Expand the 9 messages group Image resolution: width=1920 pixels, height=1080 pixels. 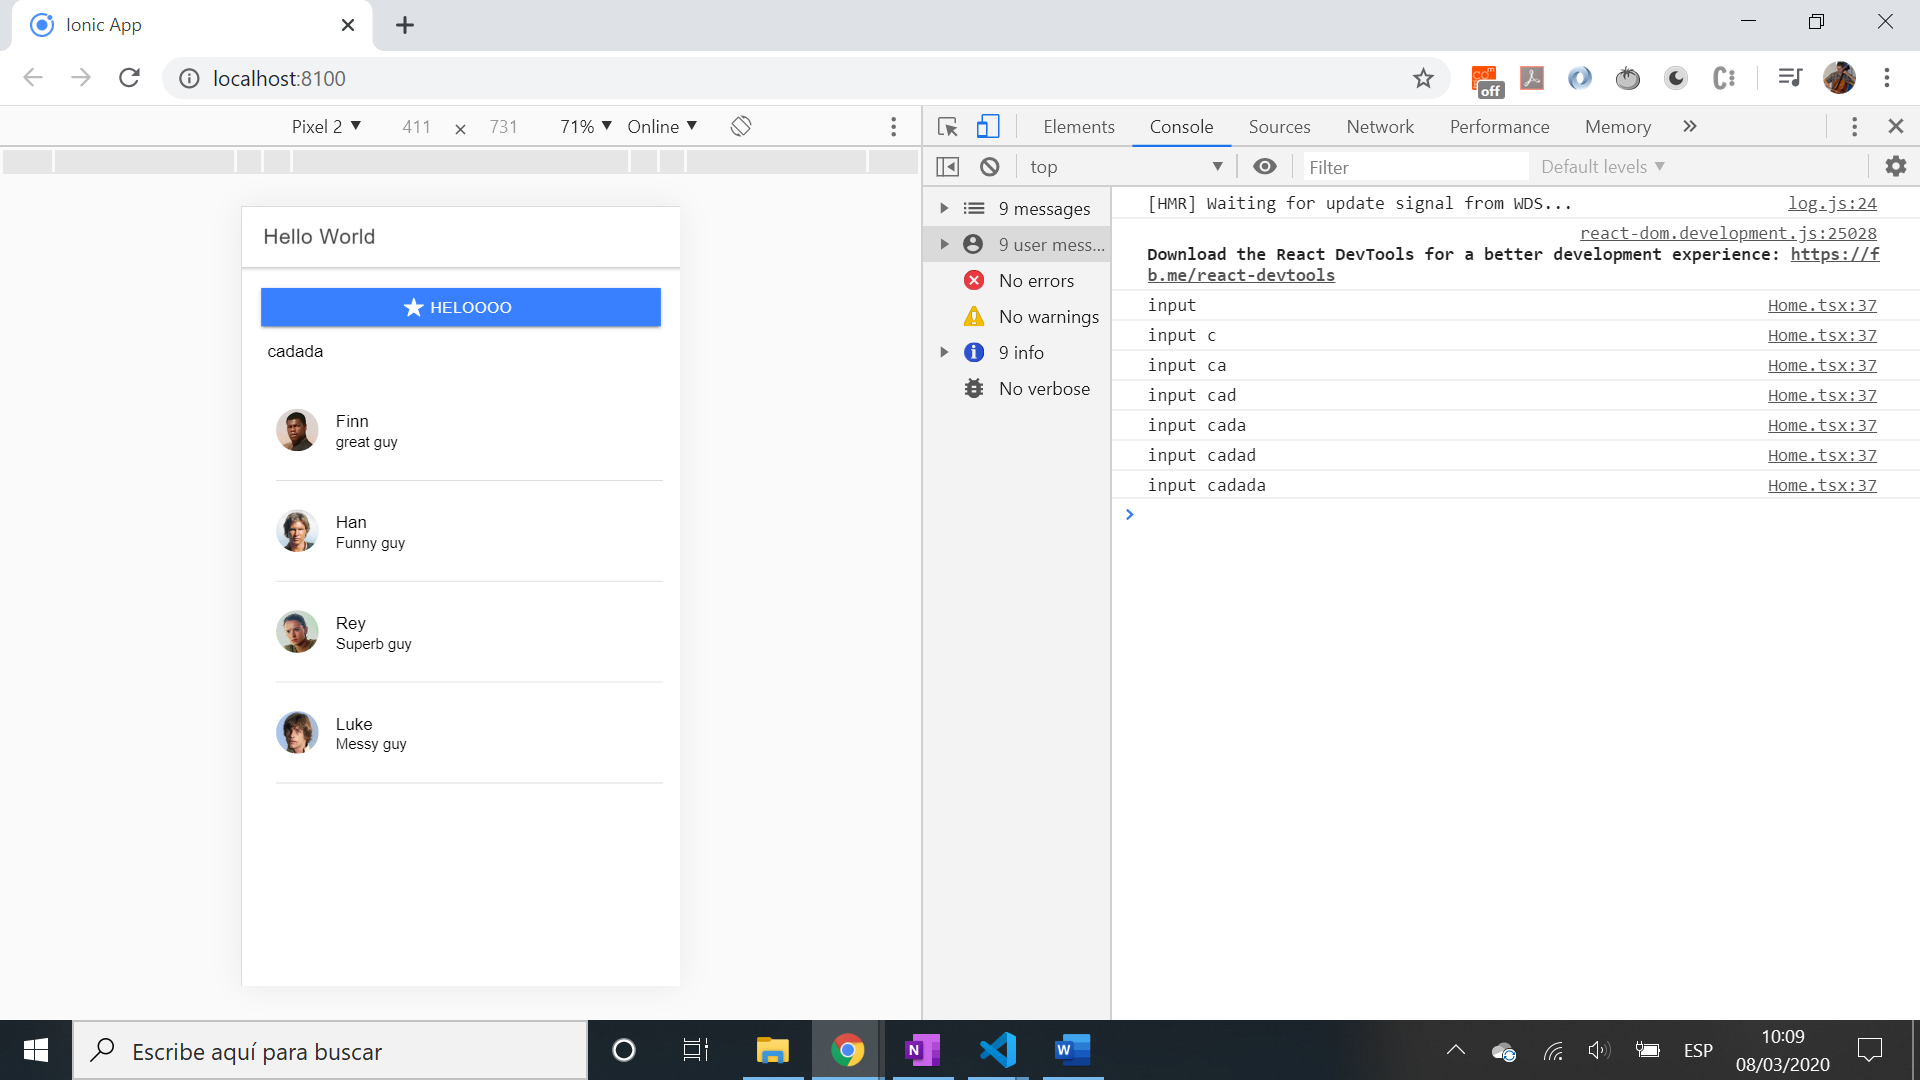point(943,209)
